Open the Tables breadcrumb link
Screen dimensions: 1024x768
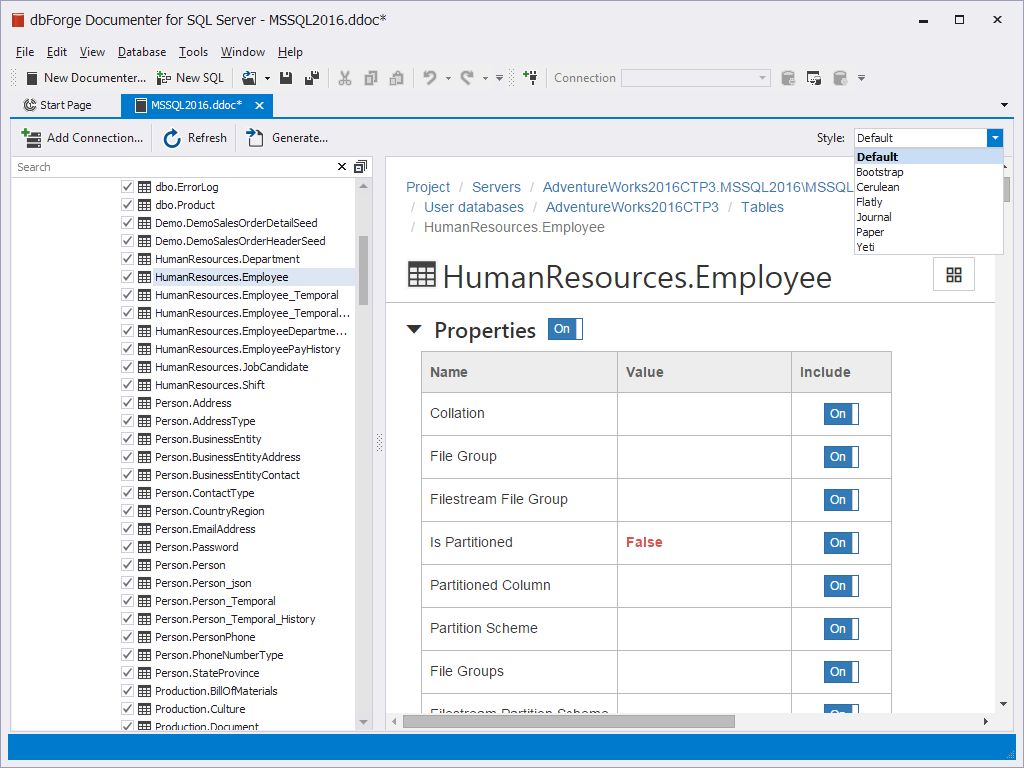pos(762,207)
